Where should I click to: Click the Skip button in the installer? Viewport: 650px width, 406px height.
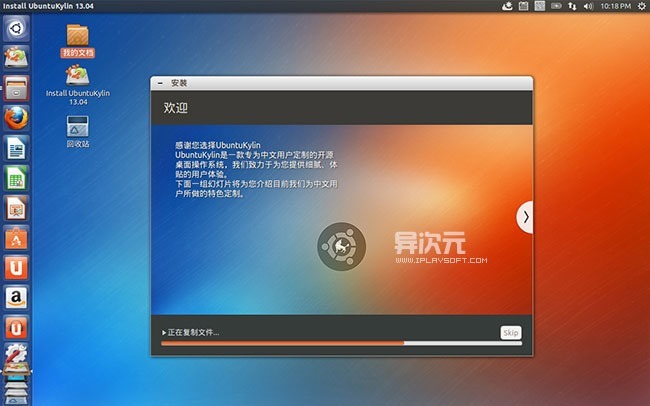[x=511, y=333]
